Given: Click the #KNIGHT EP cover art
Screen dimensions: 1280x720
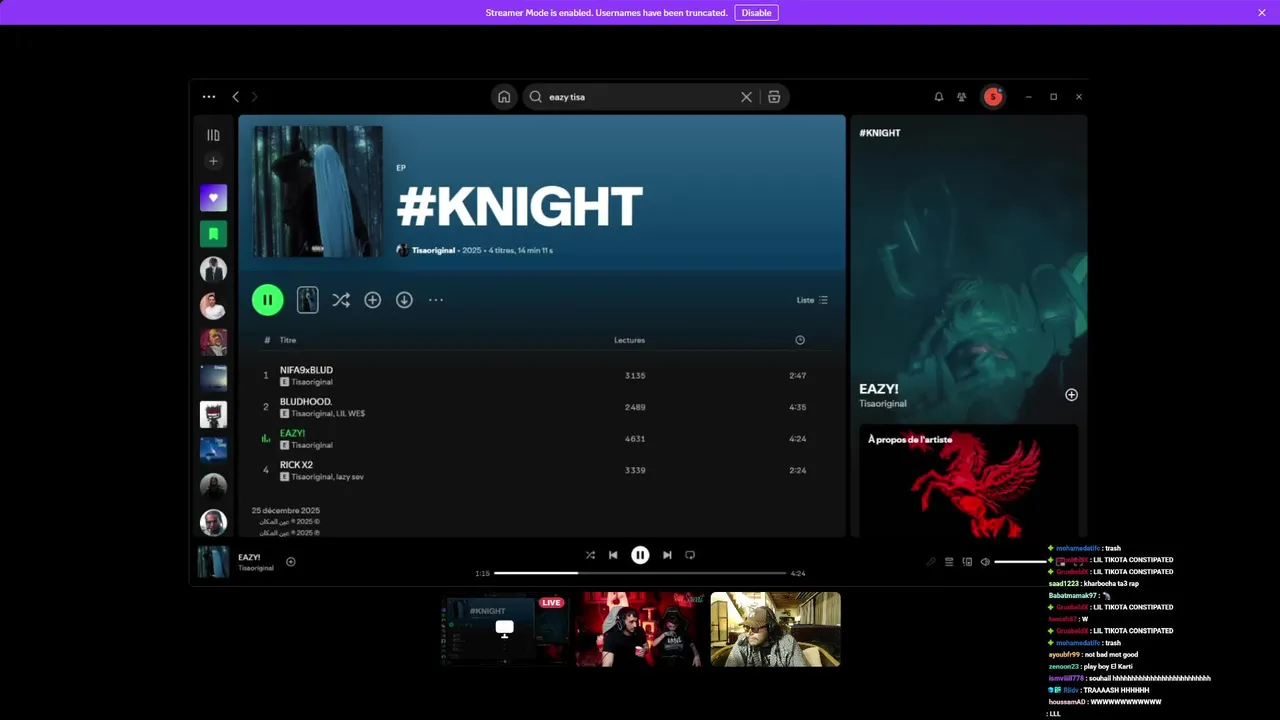Looking at the screenshot, I should click(318, 191).
